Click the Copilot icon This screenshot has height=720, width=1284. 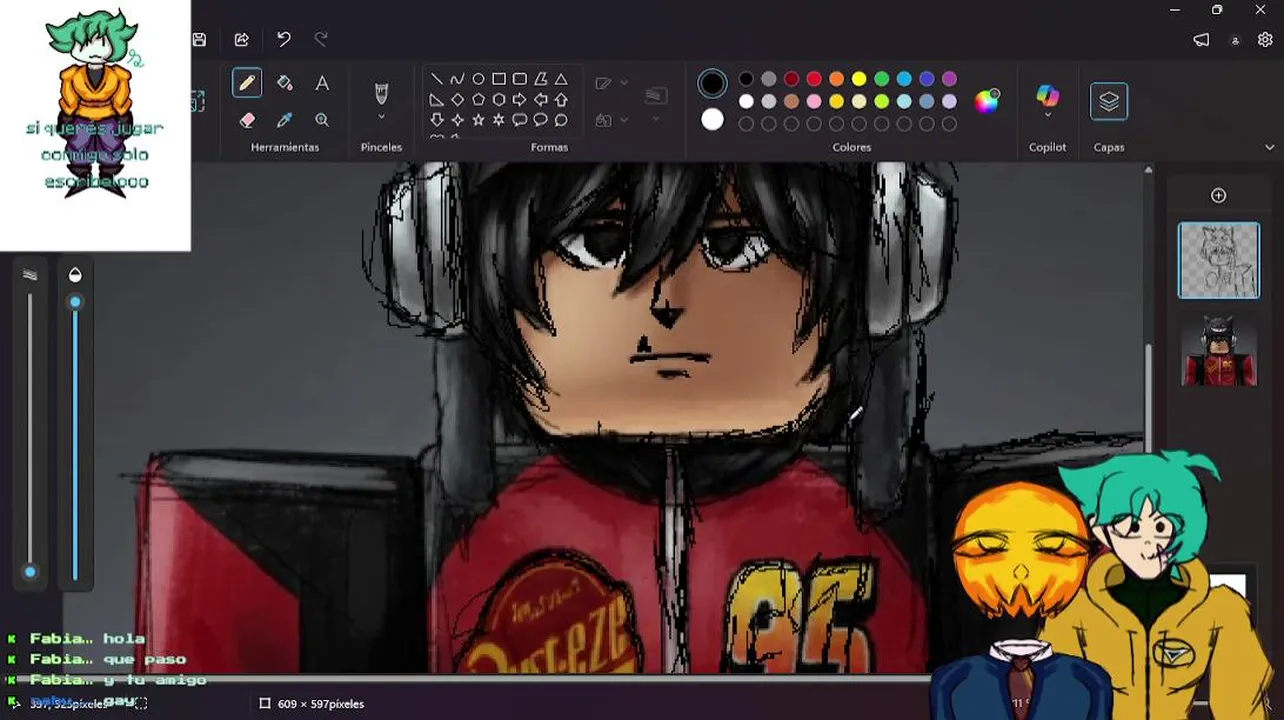[1047, 95]
